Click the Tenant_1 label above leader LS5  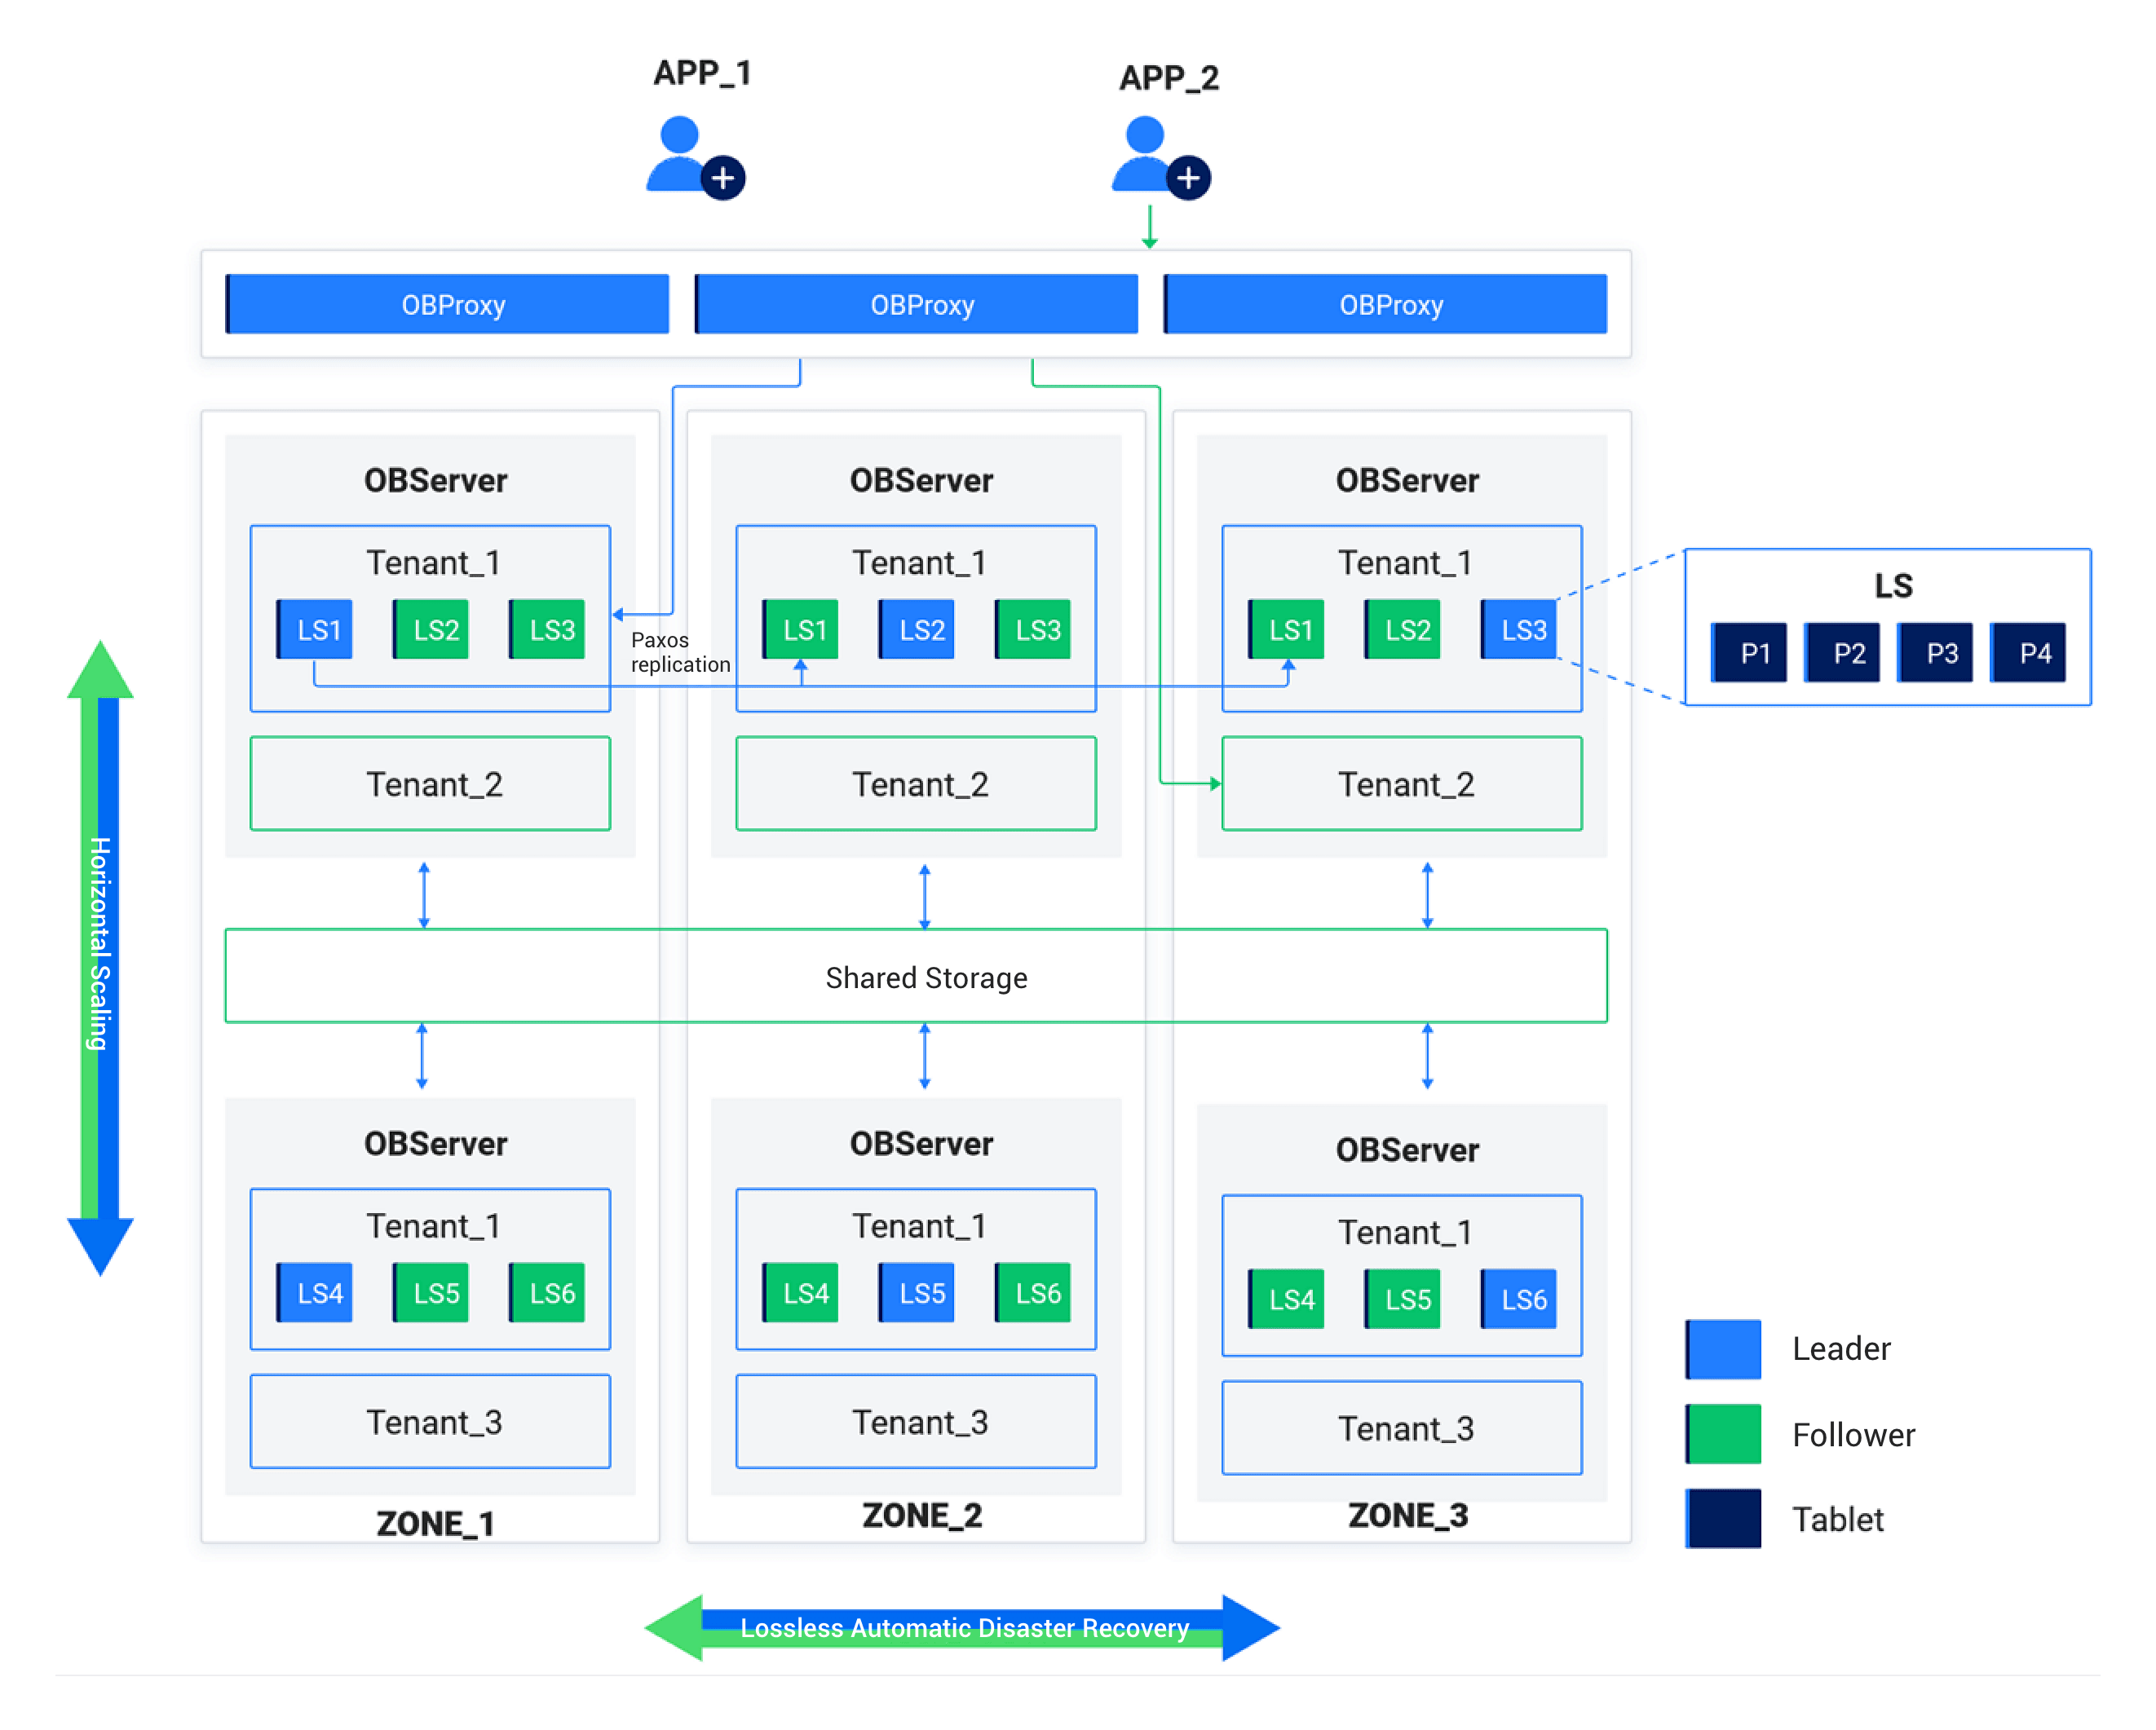[919, 1226]
